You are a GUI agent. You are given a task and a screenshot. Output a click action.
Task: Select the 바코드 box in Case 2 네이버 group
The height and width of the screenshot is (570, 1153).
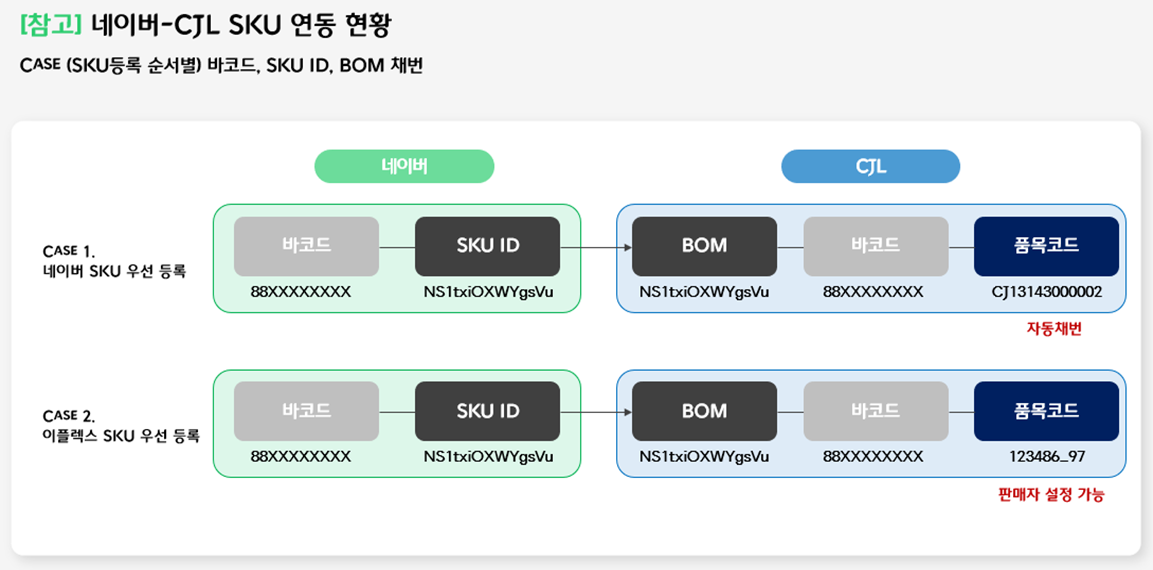pos(307,411)
